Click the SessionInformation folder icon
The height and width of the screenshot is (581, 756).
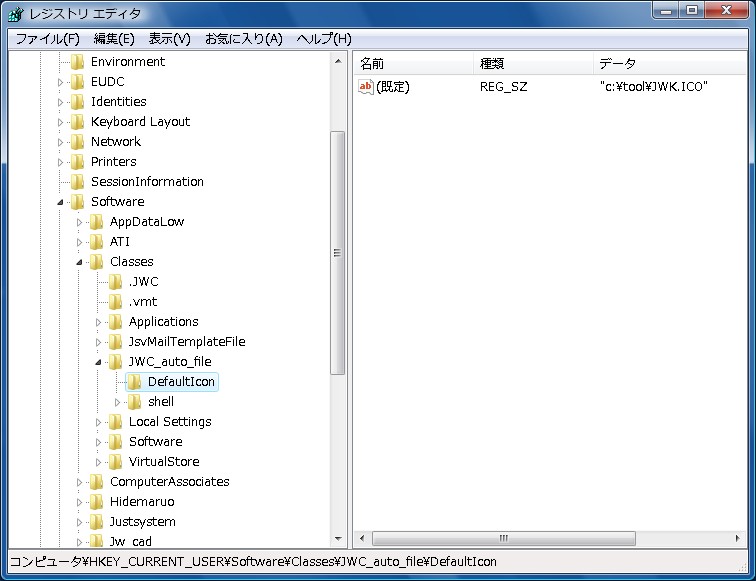[78, 182]
